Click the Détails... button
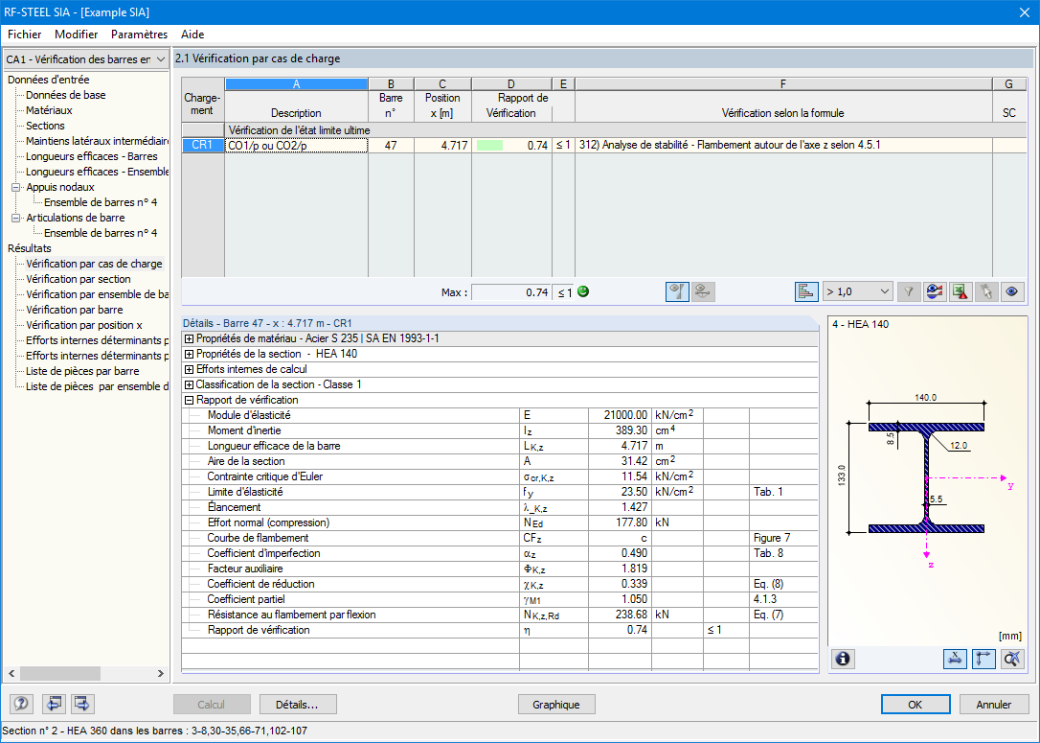 coord(297,705)
